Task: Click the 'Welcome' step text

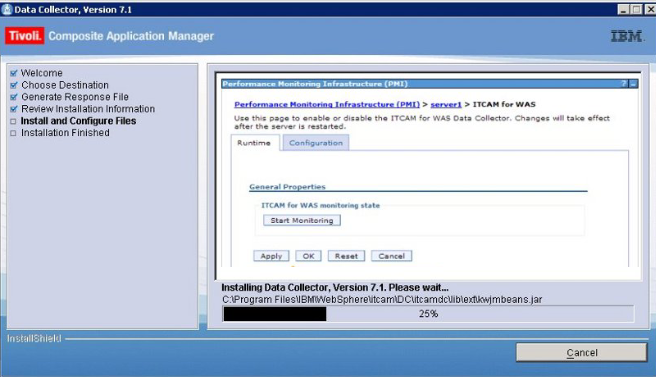Action: point(42,73)
